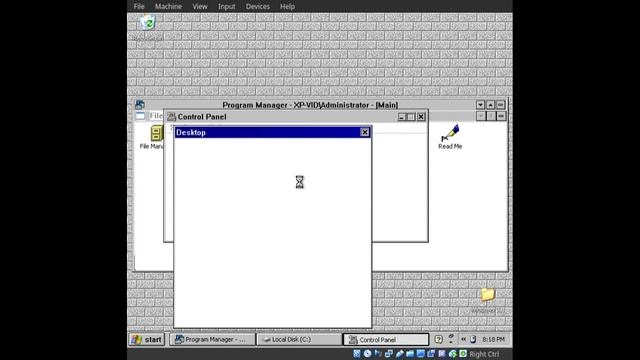Viewport: 640px width, 360px height.
Task: Click the Control Panel taskbar button
Action: (386, 339)
